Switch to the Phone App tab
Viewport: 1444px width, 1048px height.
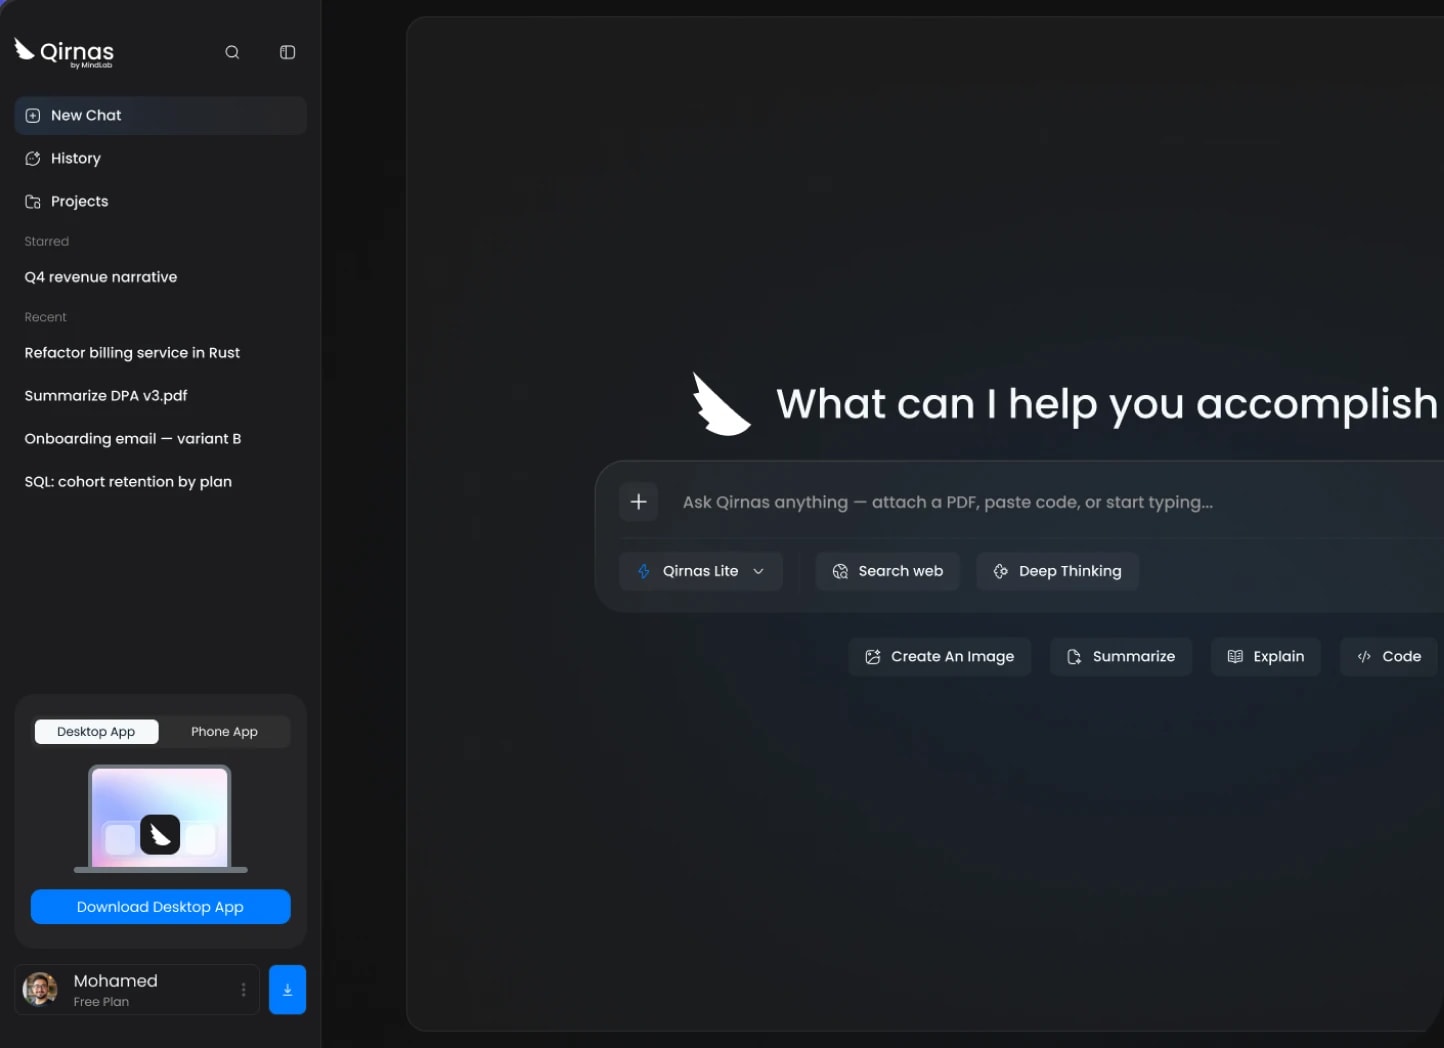point(224,732)
